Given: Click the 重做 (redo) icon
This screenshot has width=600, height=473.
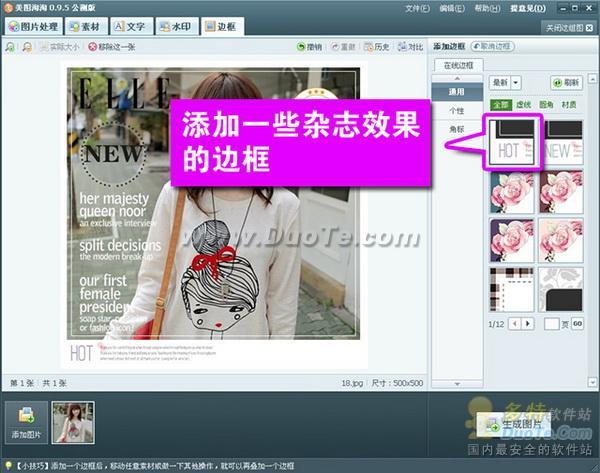Looking at the screenshot, I should (342, 47).
